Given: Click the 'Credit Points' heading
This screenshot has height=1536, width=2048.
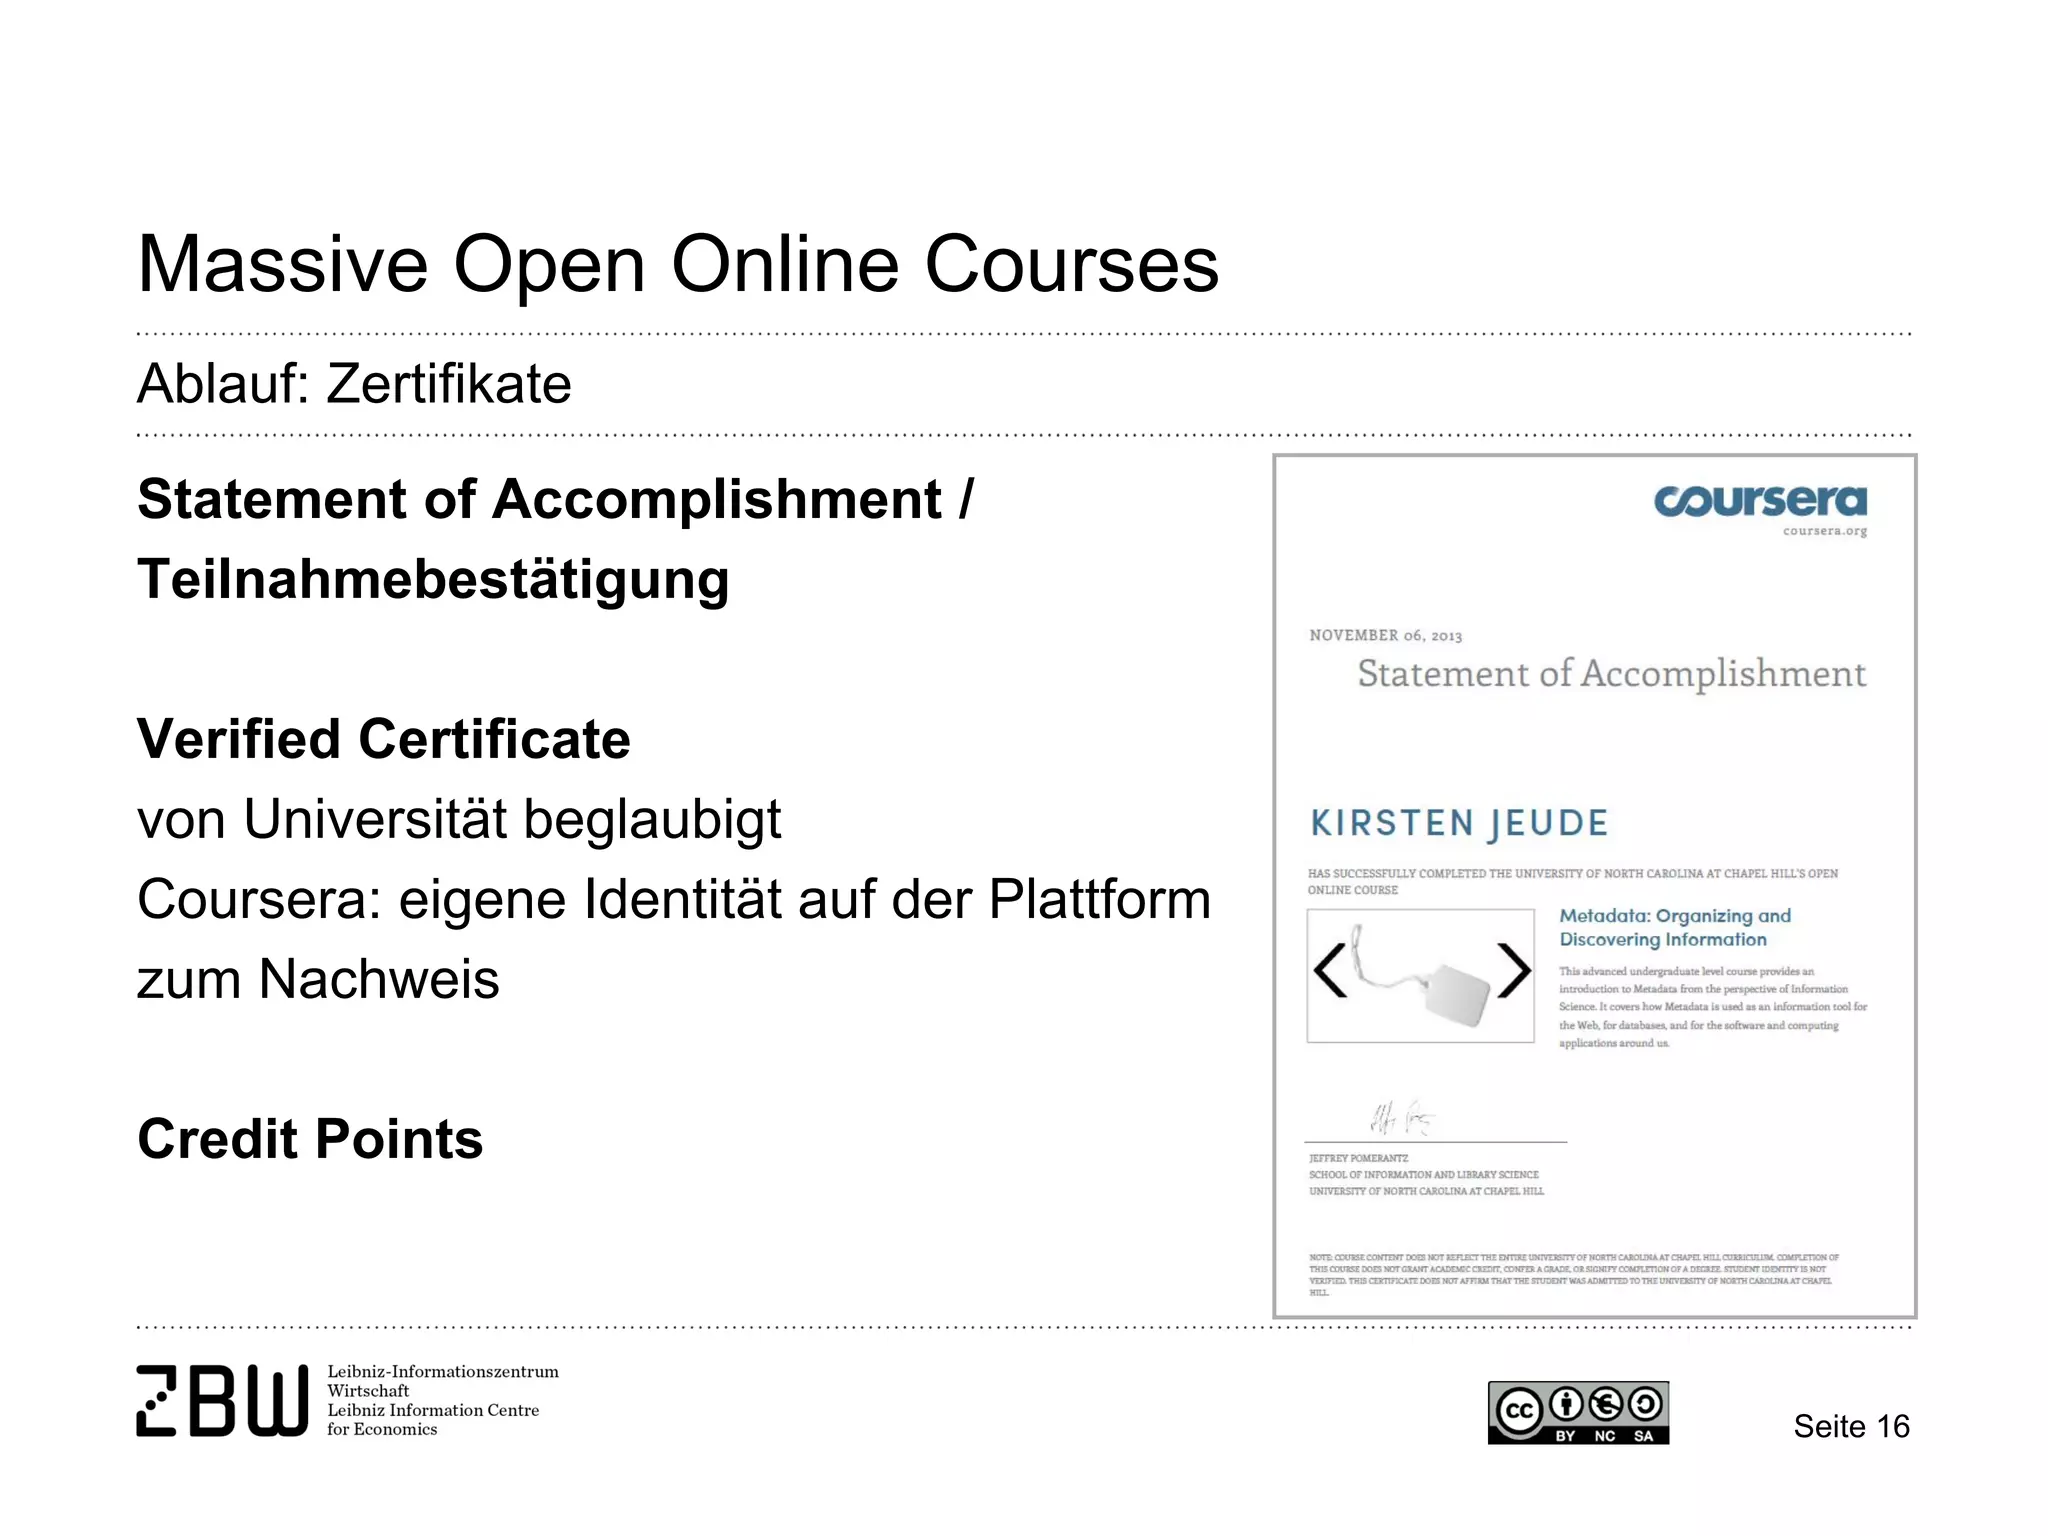Looking at the screenshot, I should (x=310, y=1140).
